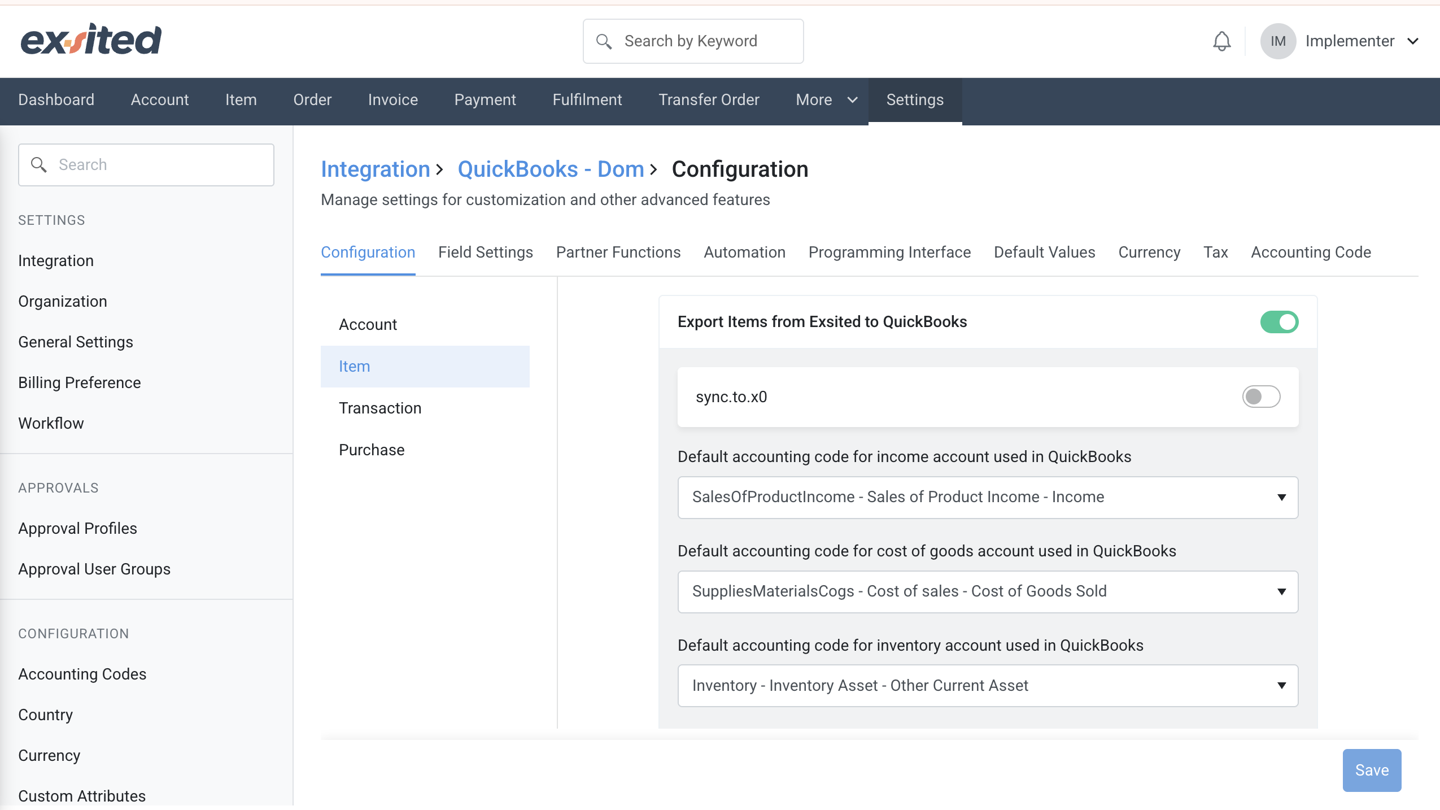Open Country in sidebar

tap(45, 715)
